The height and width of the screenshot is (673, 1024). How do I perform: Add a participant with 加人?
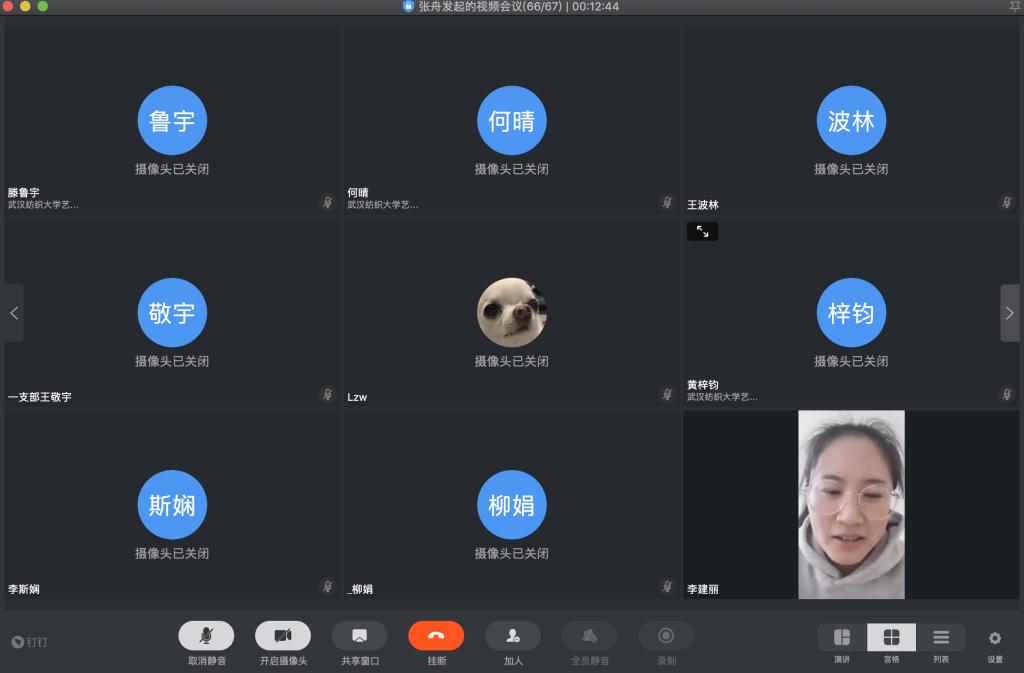[513, 636]
